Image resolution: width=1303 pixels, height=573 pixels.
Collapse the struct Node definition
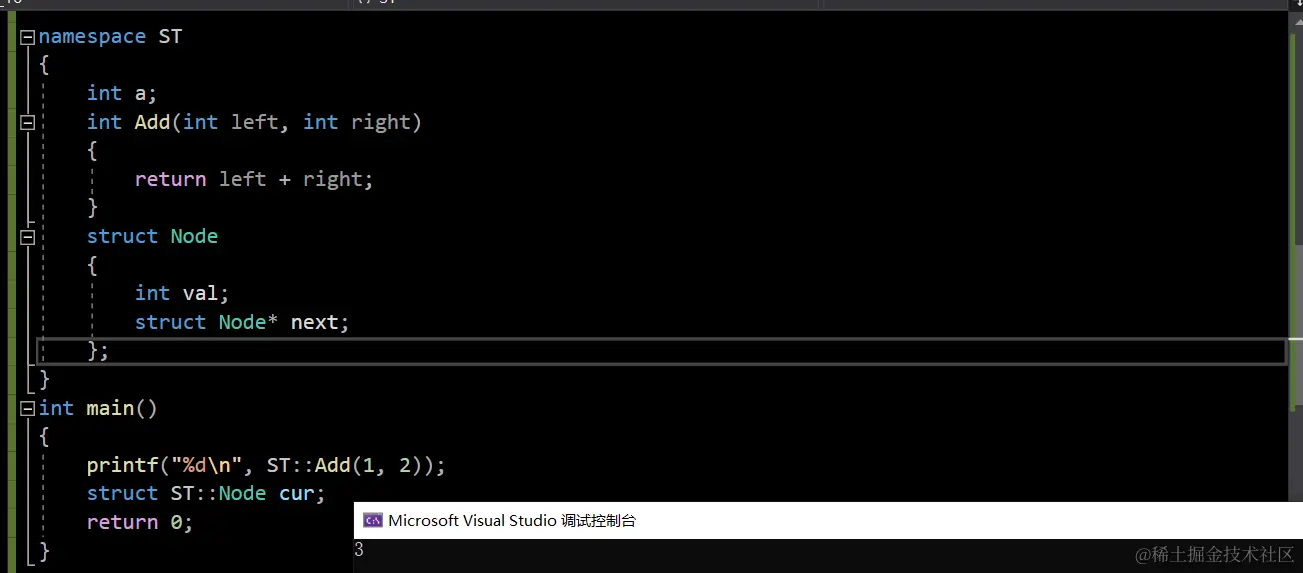coord(27,237)
